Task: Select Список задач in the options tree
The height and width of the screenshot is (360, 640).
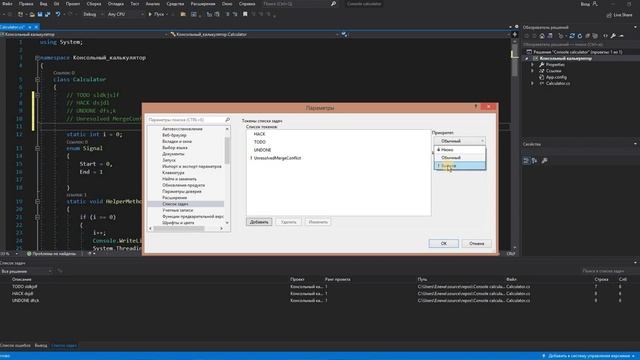Action: point(175,204)
